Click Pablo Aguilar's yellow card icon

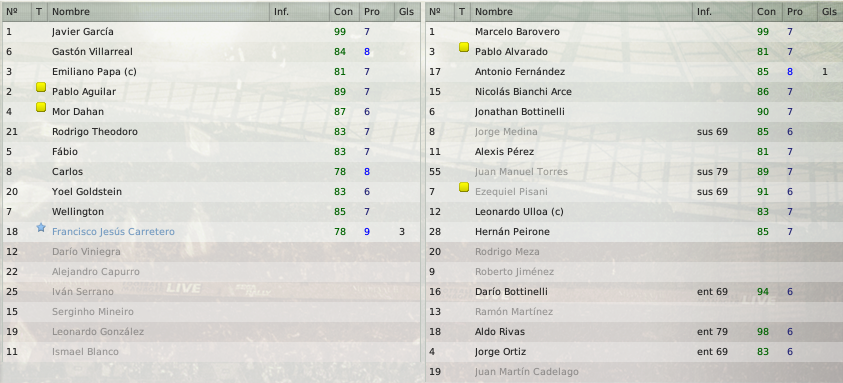click(x=41, y=87)
